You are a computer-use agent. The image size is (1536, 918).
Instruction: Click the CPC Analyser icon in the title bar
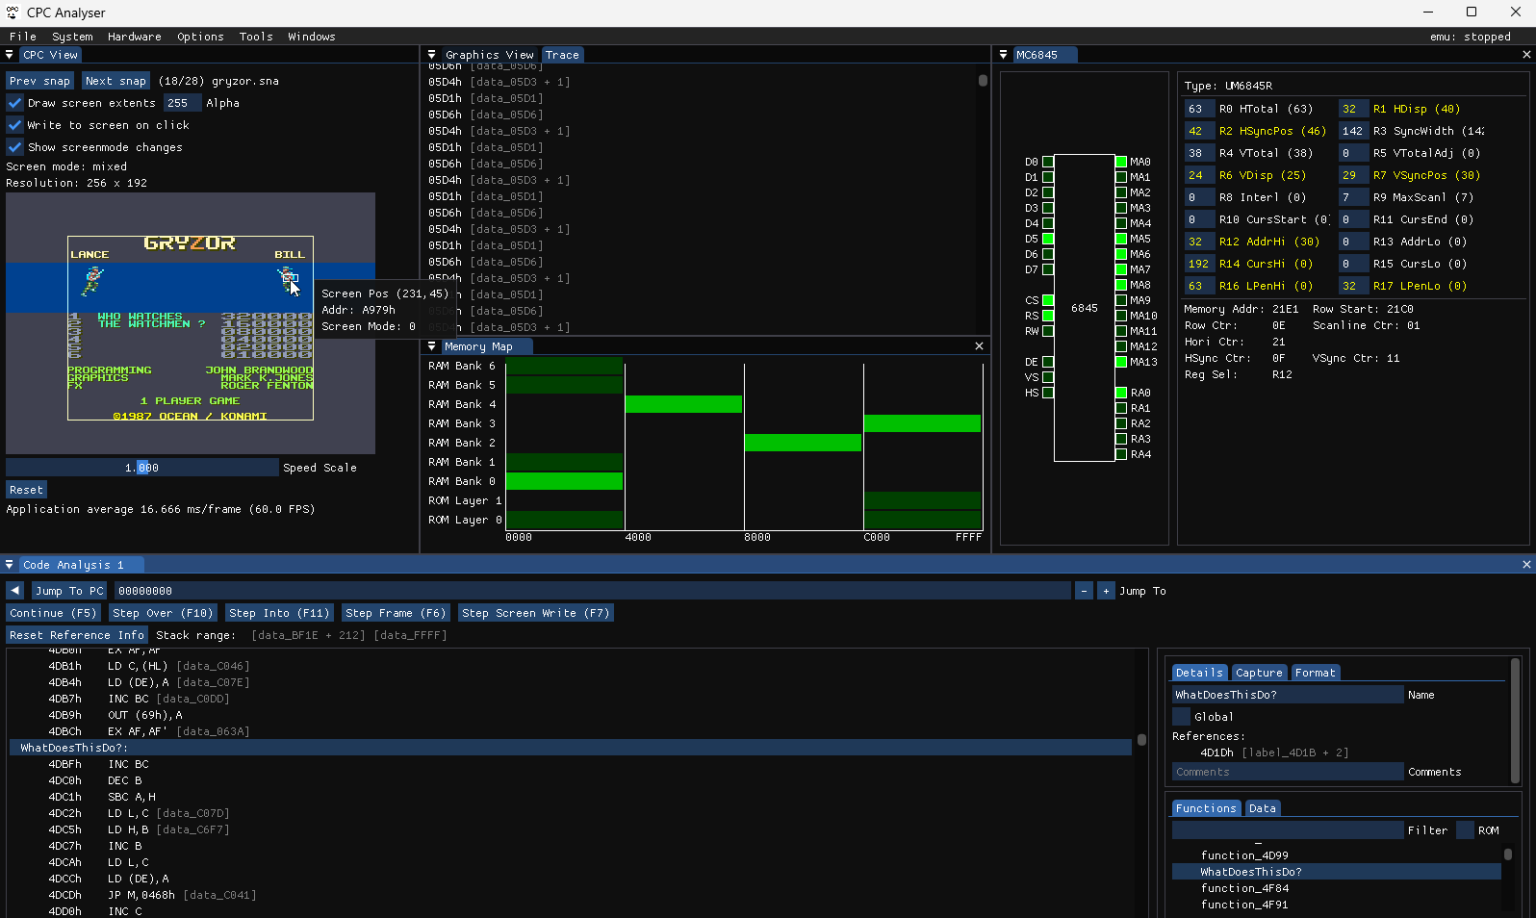12,12
